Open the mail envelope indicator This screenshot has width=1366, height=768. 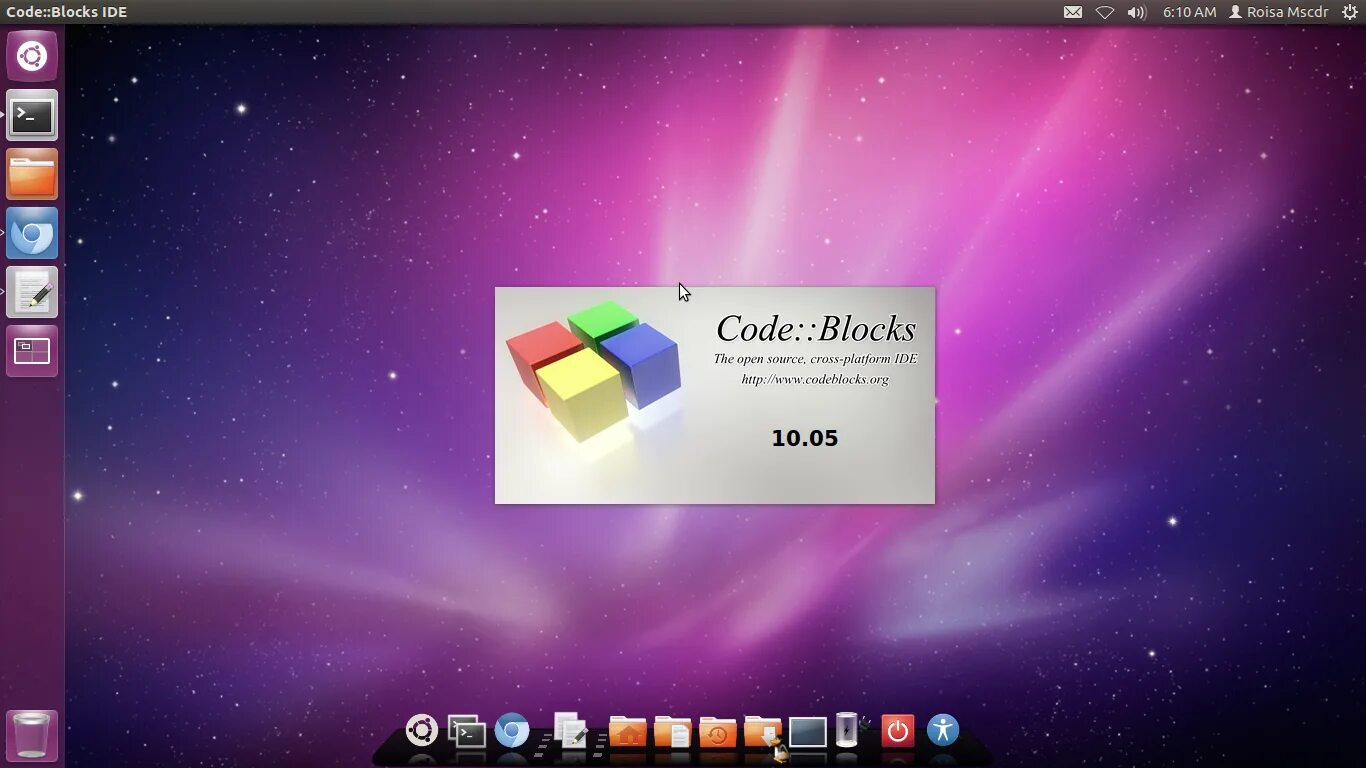pyautogui.click(x=1073, y=12)
